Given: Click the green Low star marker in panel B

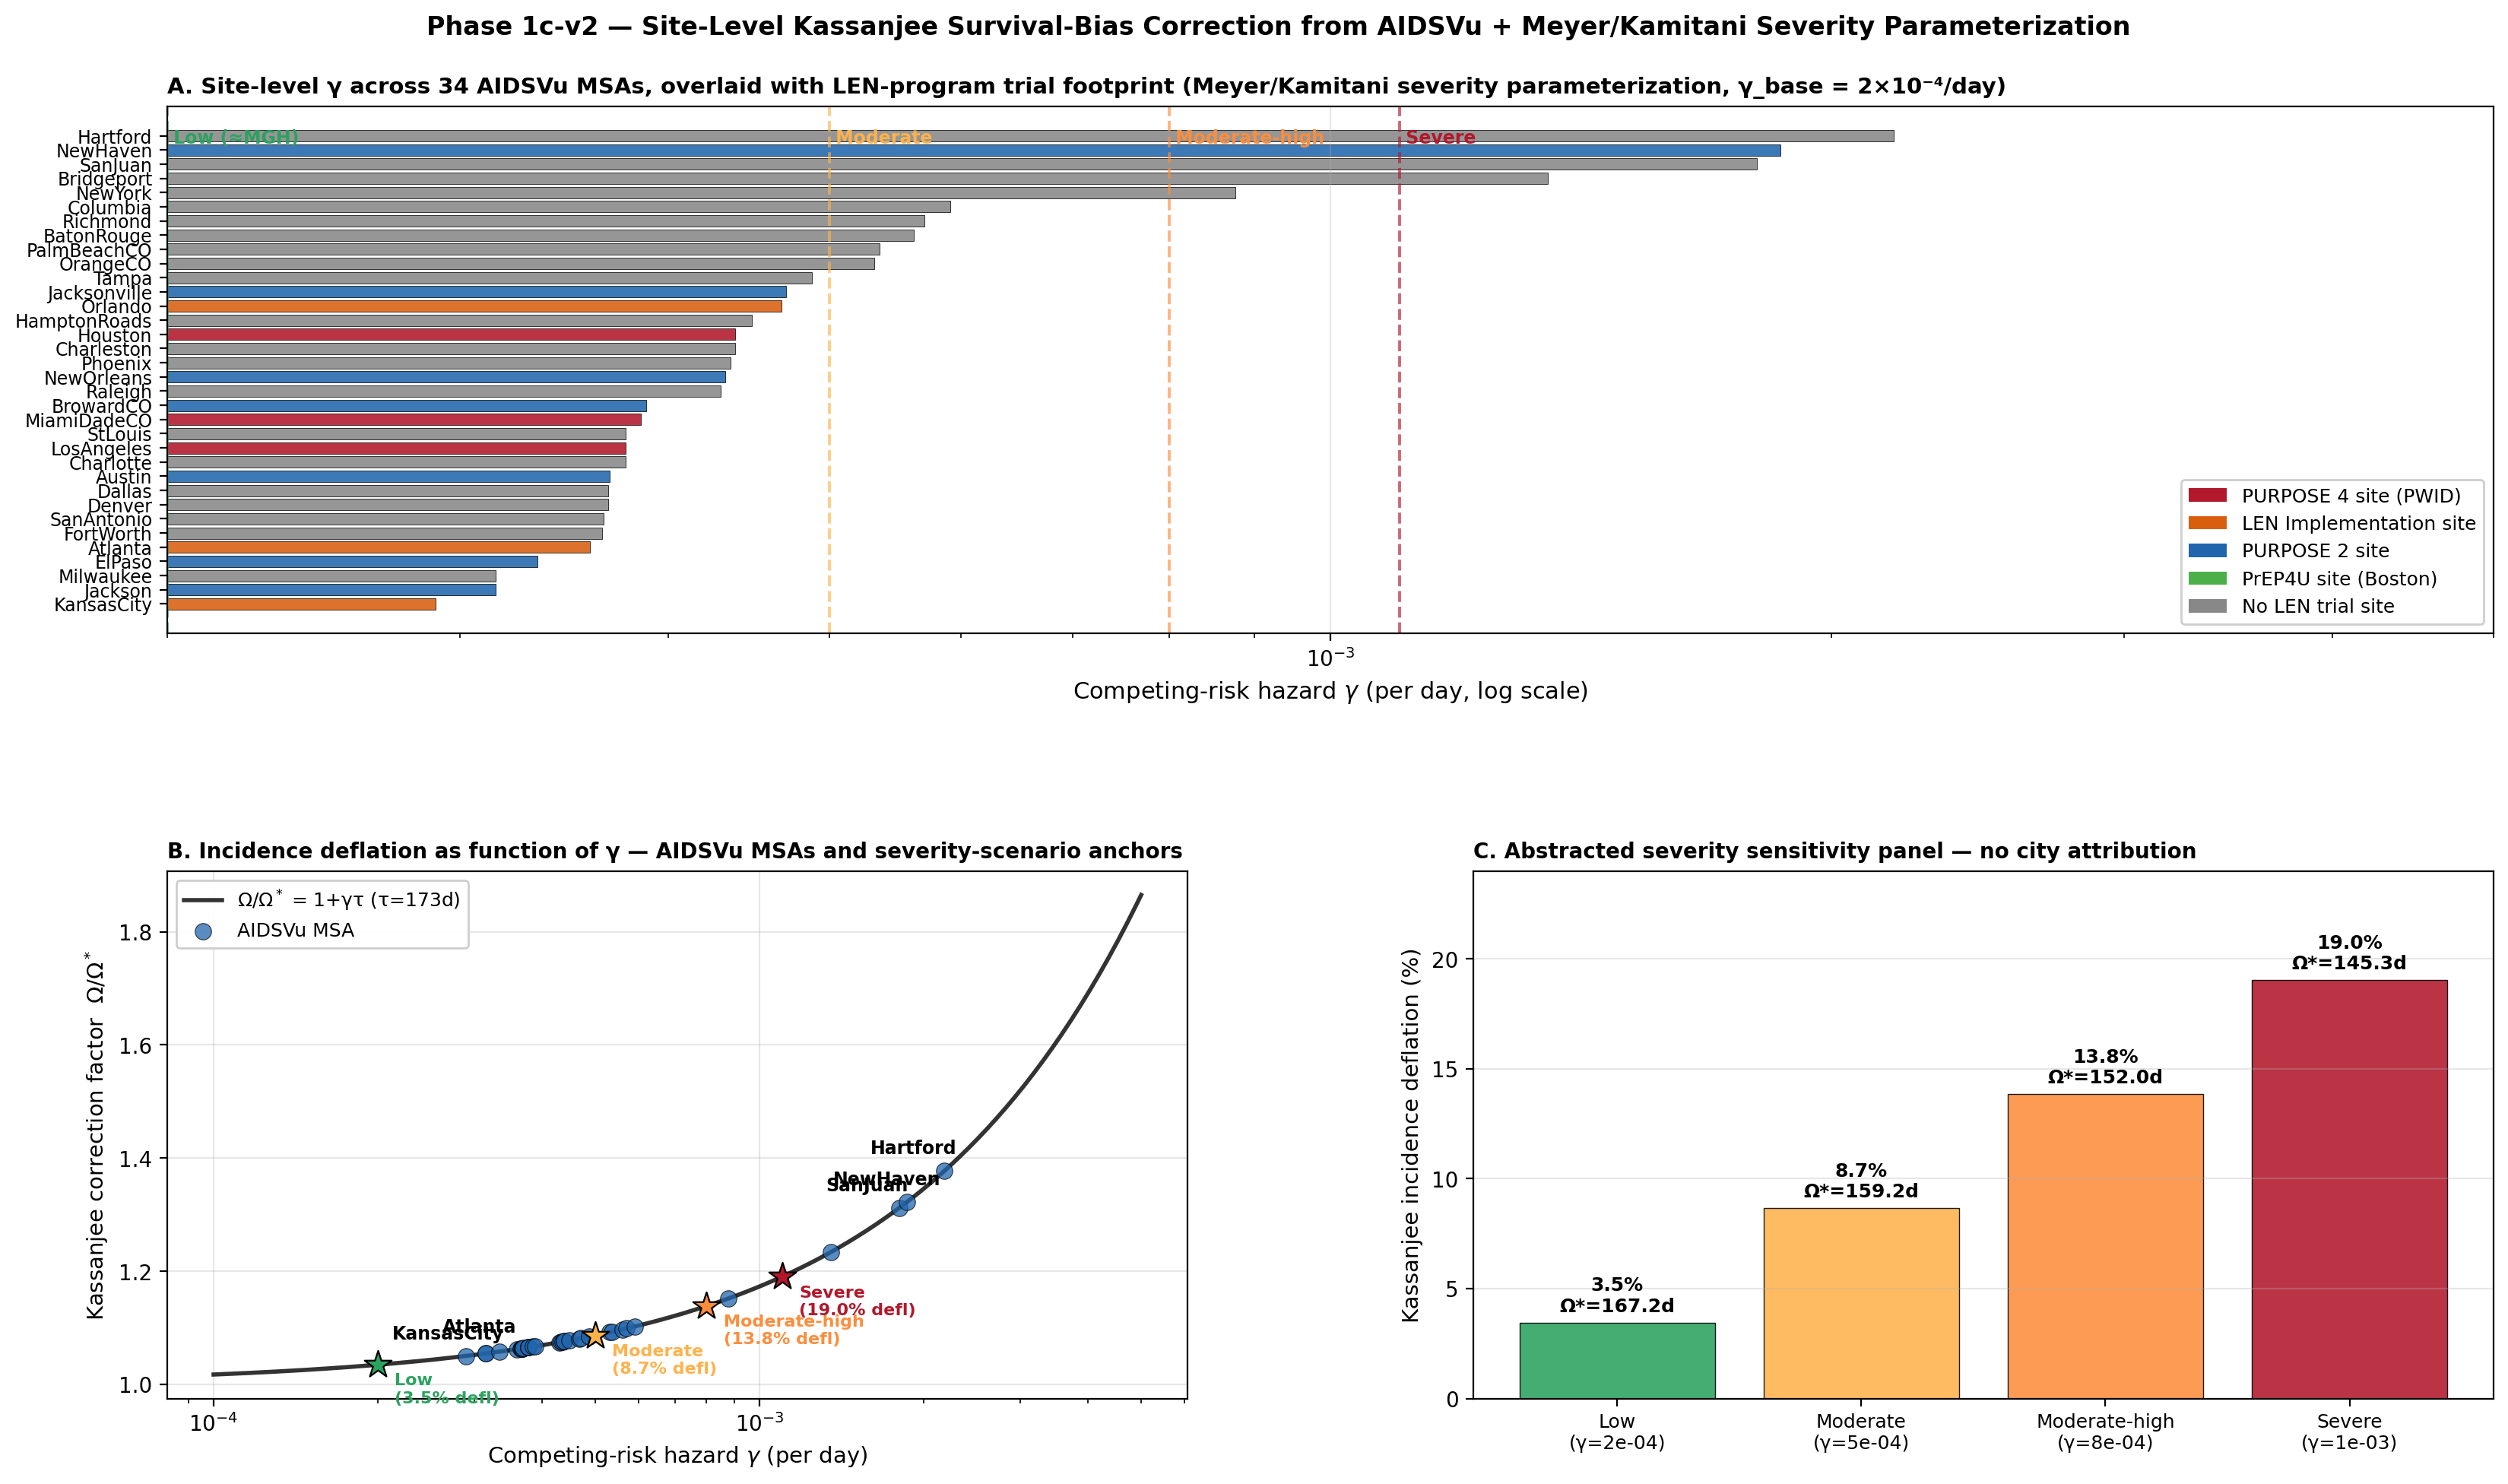Looking at the screenshot, I should pyautogui.click(x=378, y=1364).
